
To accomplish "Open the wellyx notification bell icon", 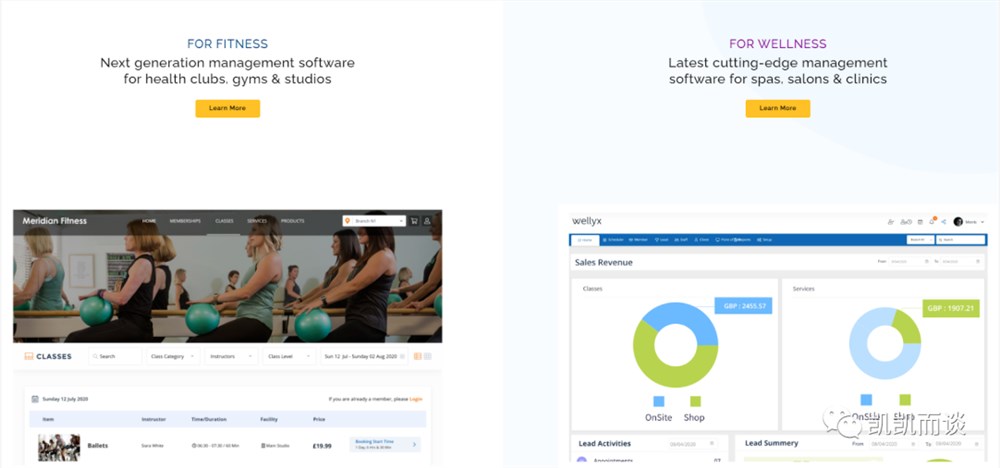I will [932, 221].
